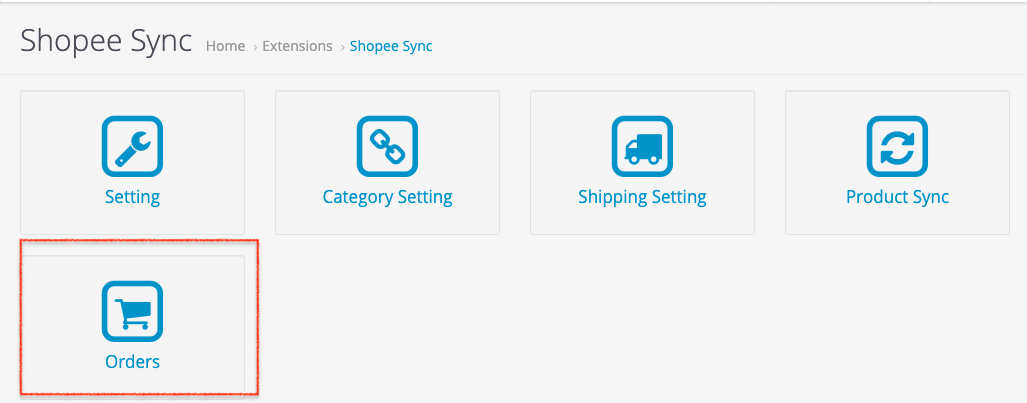The image size is (1027, 403).
Task: Select the "Shipping Setting" text label
Action: point(642,197)
